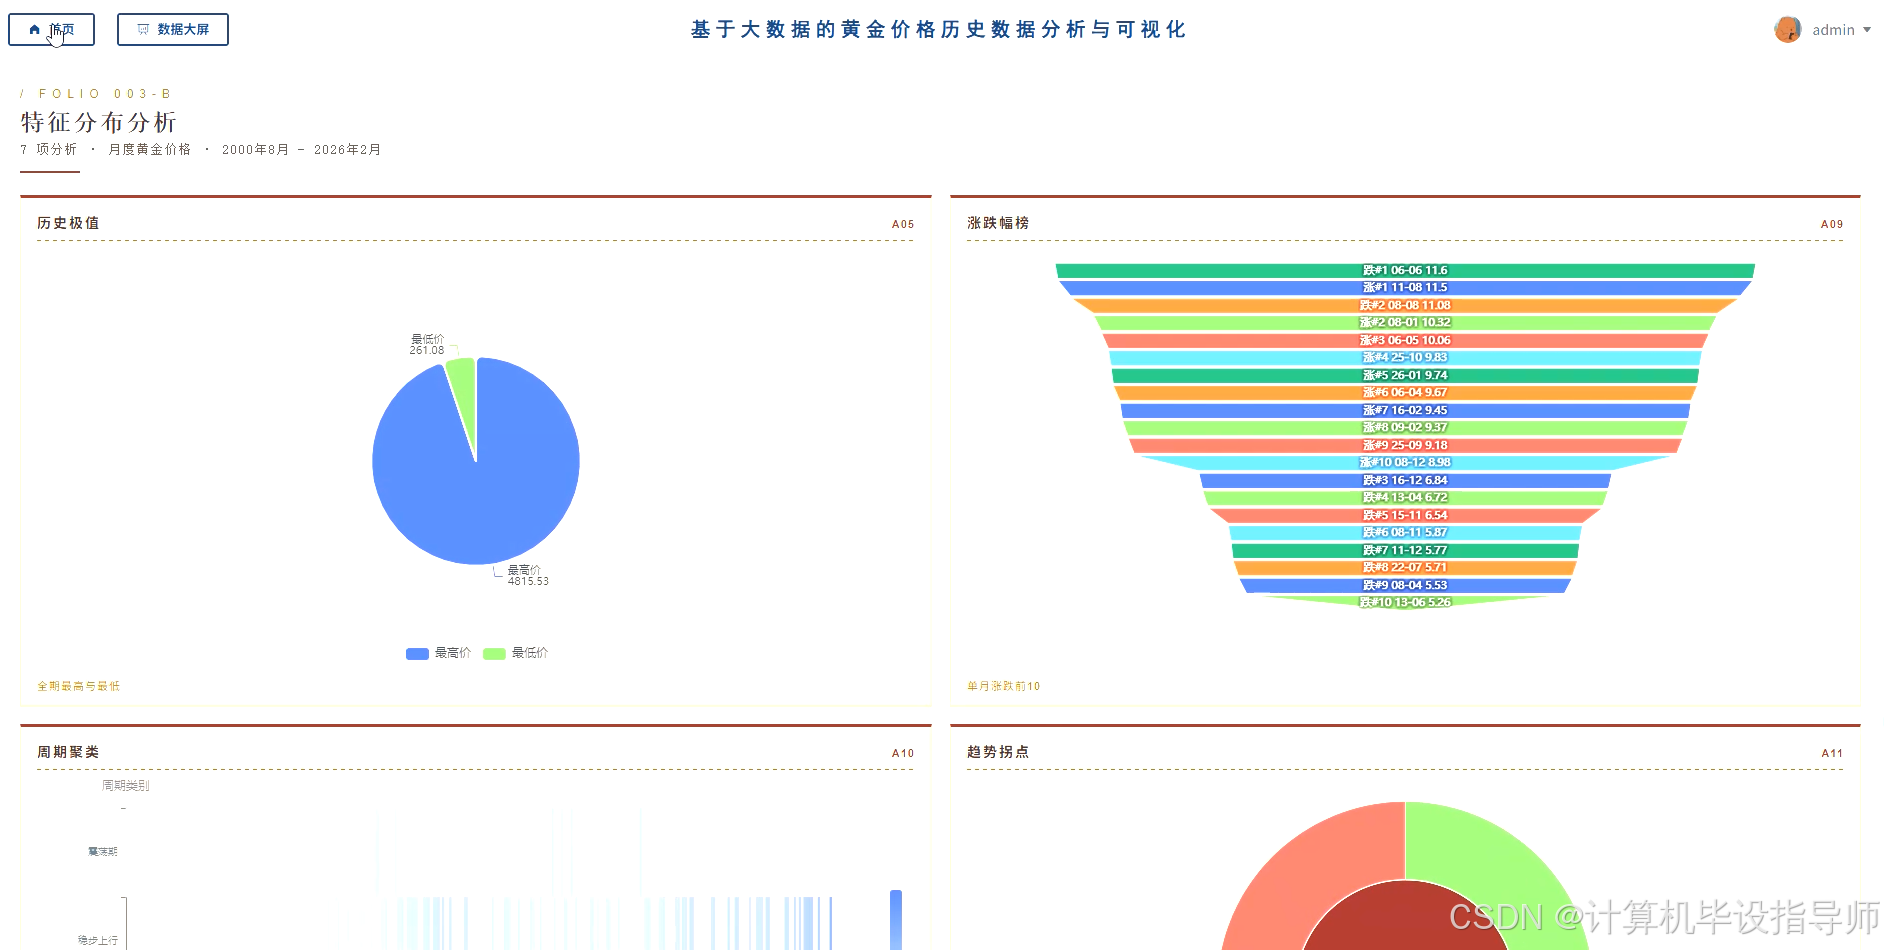Select funnel bar 跌#9 08-04 5.53
1884x950 pixels.
(1405, 586)
